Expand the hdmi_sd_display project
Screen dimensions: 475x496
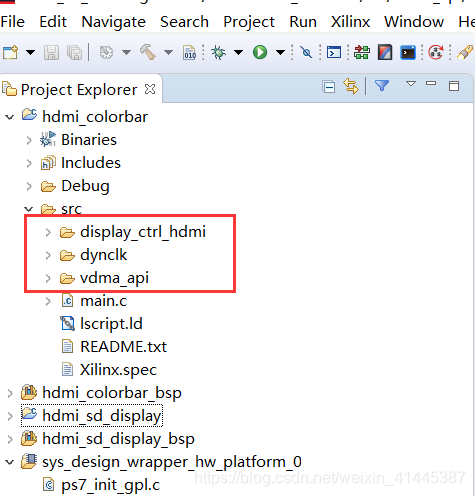pyautogui.click(x=10, y=416)
